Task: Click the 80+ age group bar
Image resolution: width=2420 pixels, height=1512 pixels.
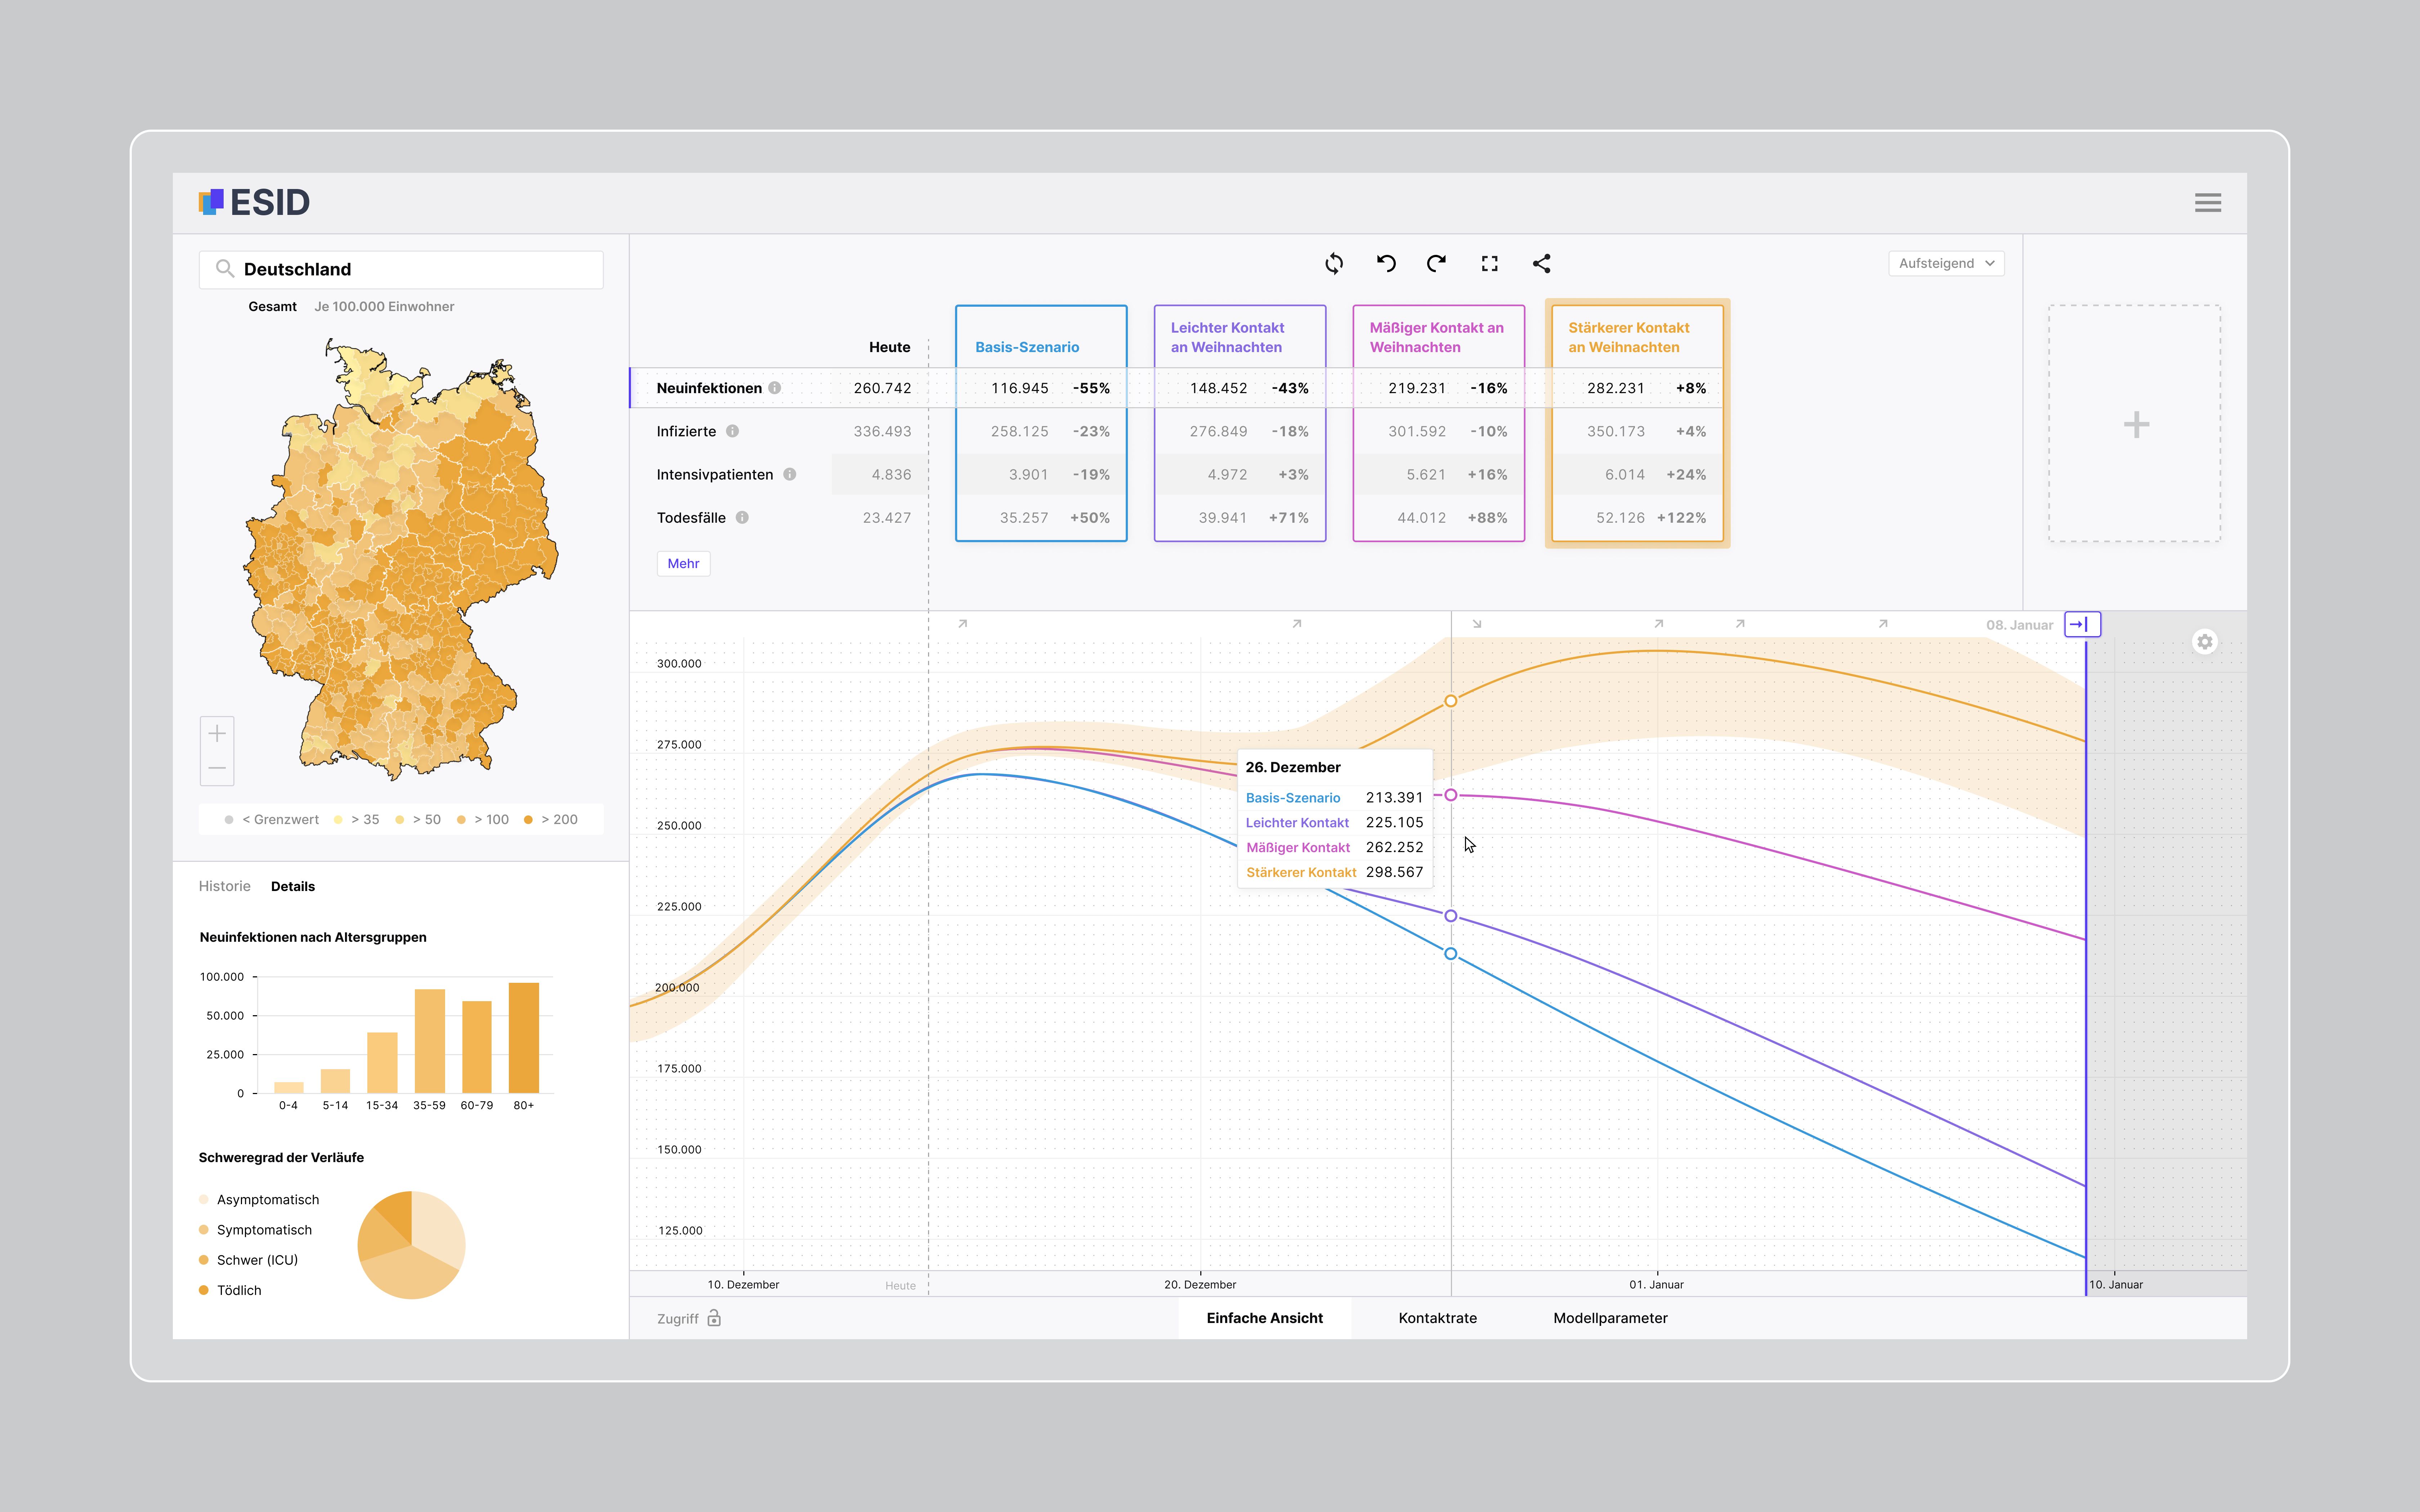Action: tap(524, 1037)
